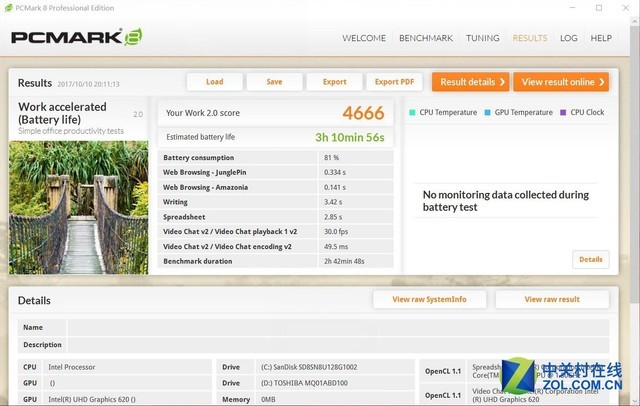Image resolution: width=640 pixels, height=406 pixels.
Task: Click View raw SystemInfo
Action: tap(429, 299)
